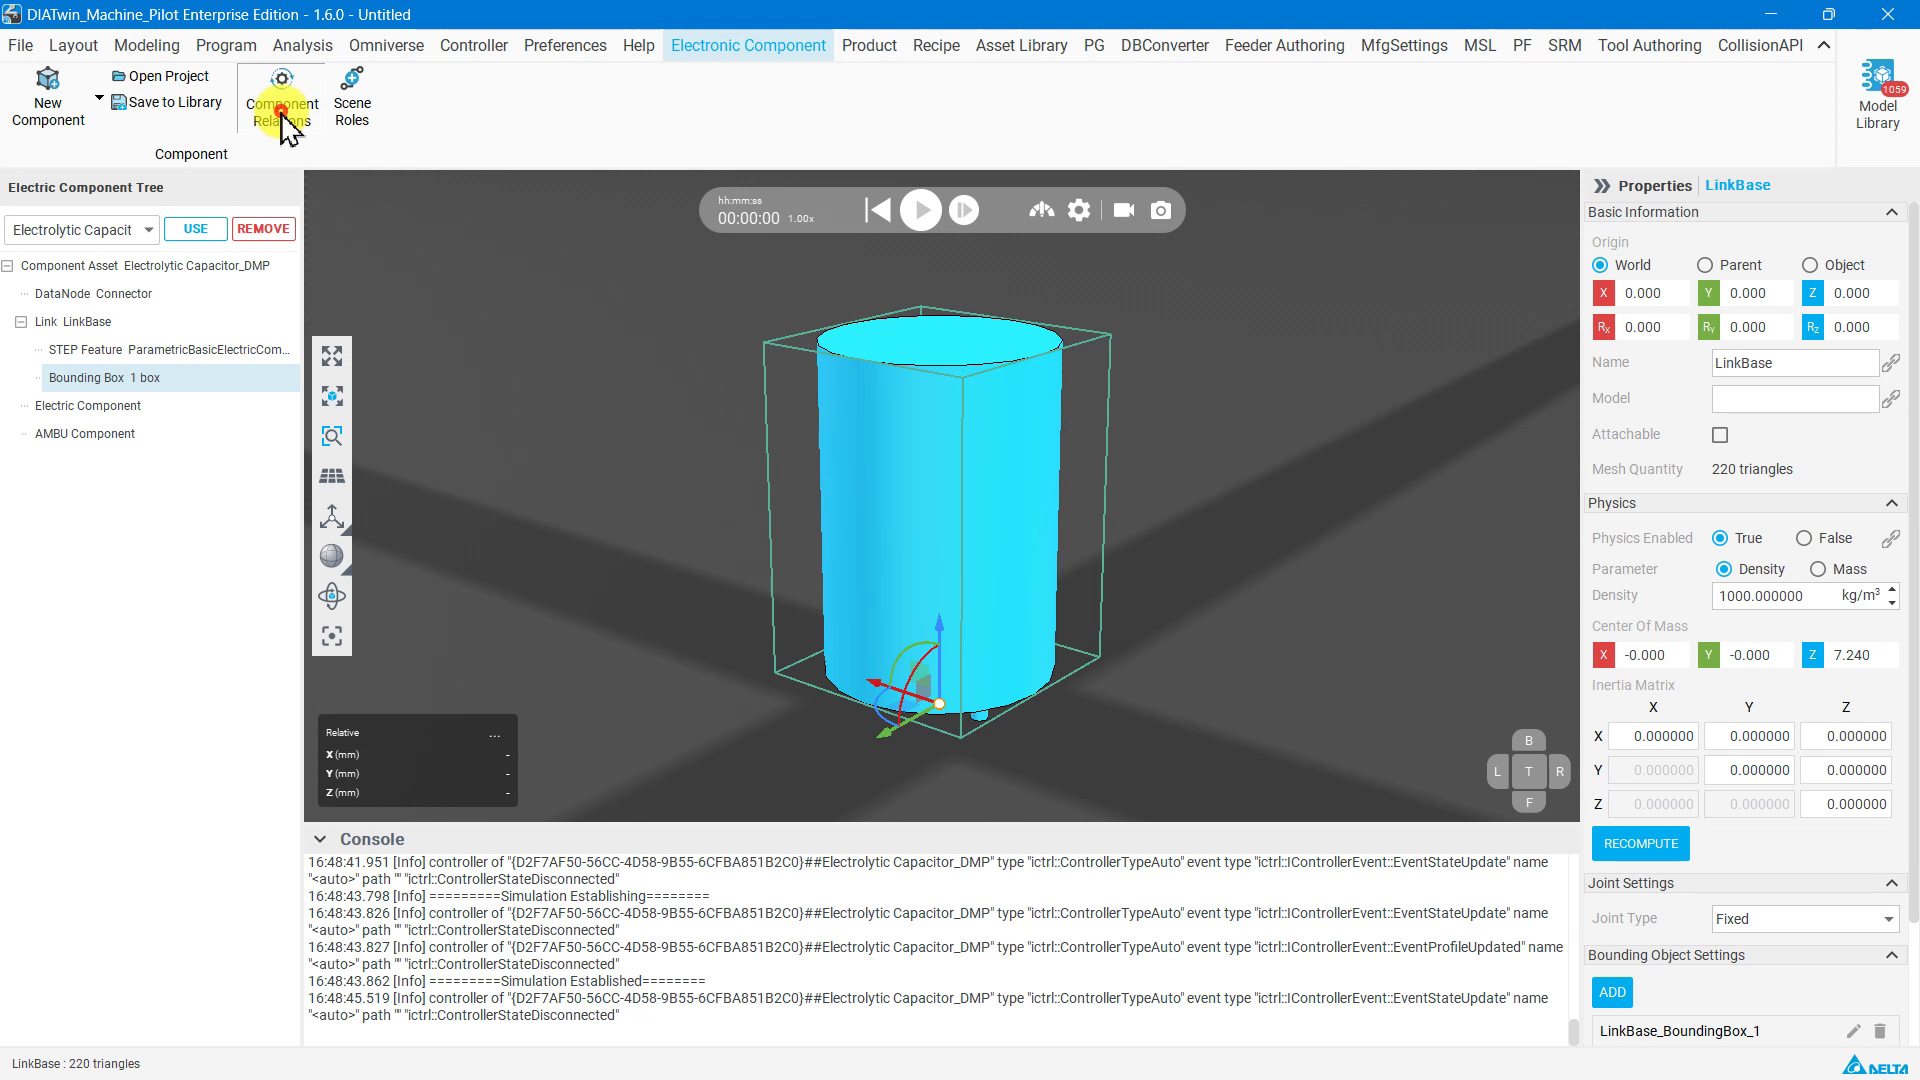Set Physics Enabled to False
Image resolution: width=1920 pixels, height=1080 pixels.
pos(1804,538)
